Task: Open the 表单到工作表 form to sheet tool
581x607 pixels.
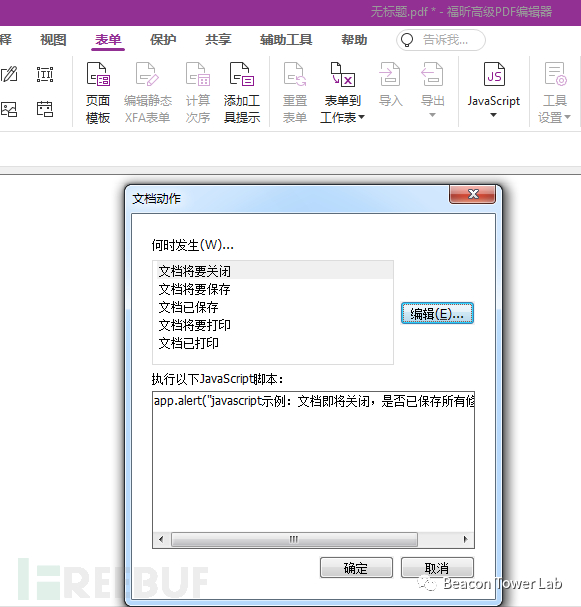Action: pyautogui.click(x=343, y=92)
